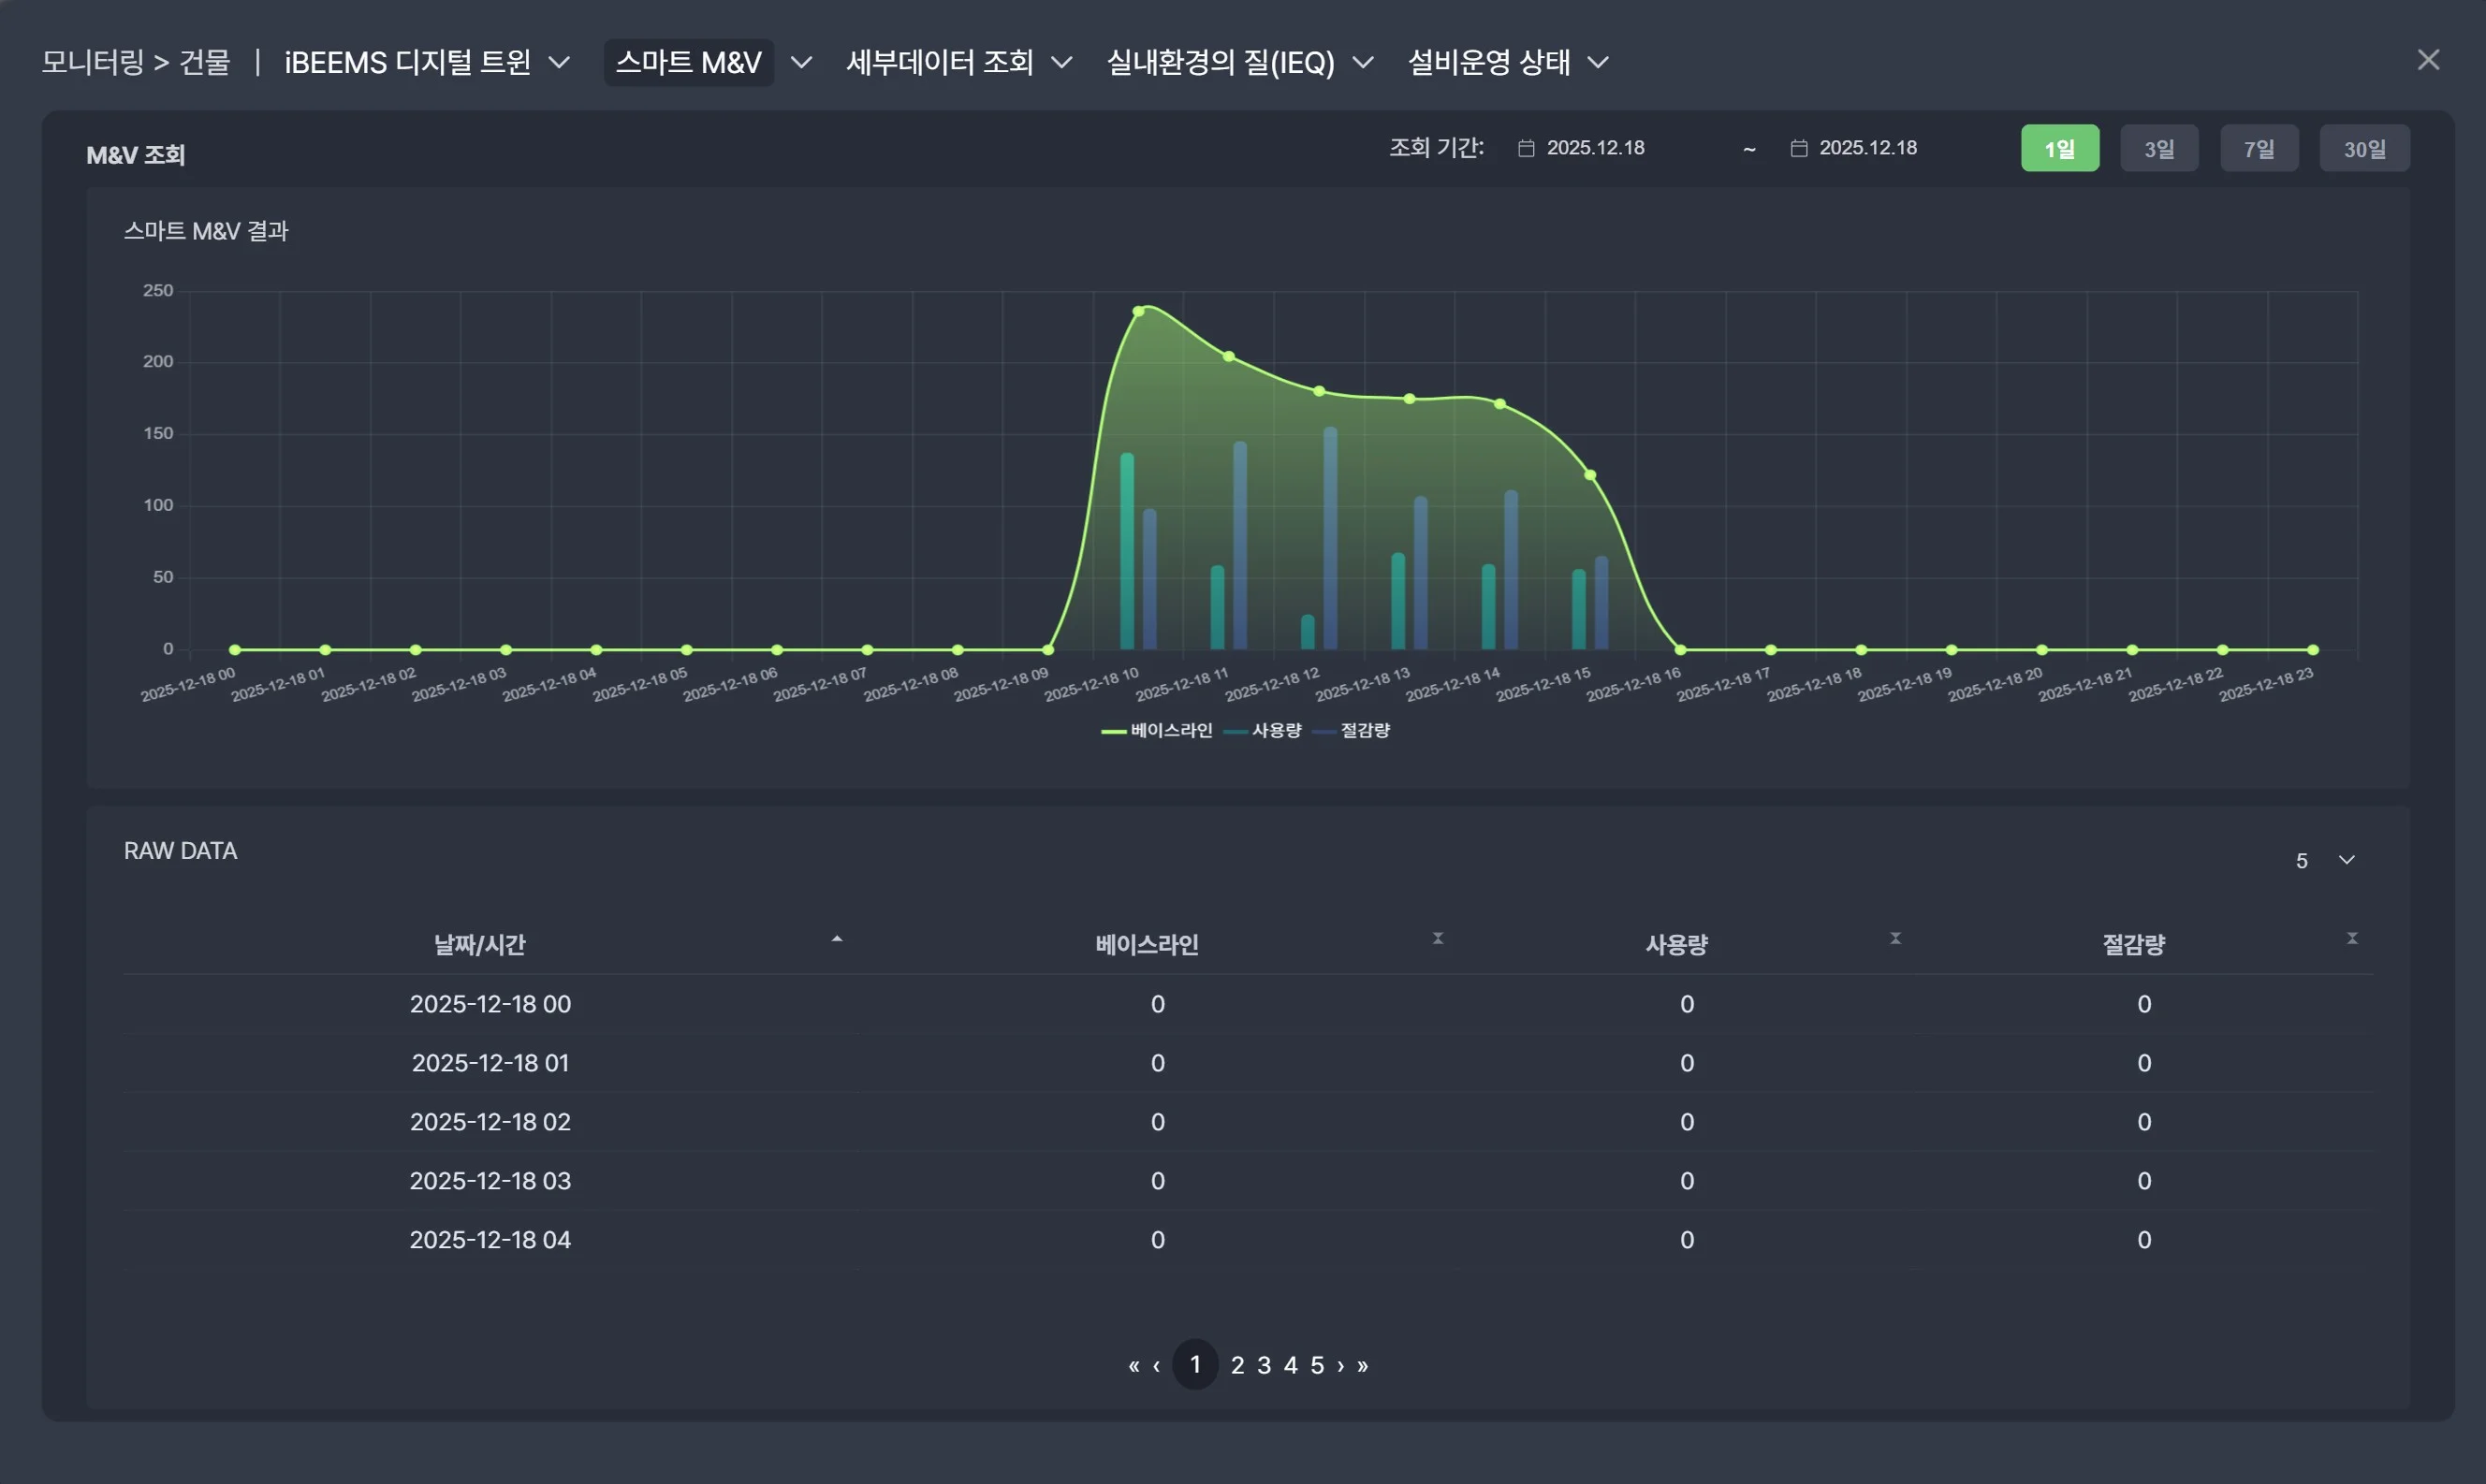
Task: Click row 2025-12-18 01 date cell
Action: coord(490,1063)
